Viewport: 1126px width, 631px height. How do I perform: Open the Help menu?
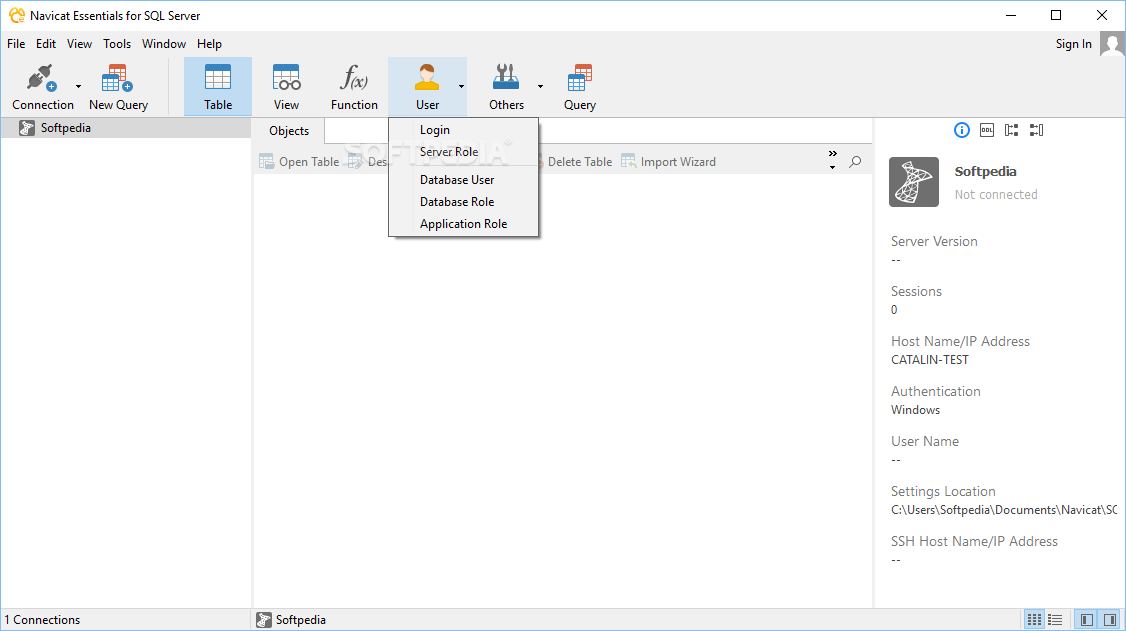coord(209,44)
